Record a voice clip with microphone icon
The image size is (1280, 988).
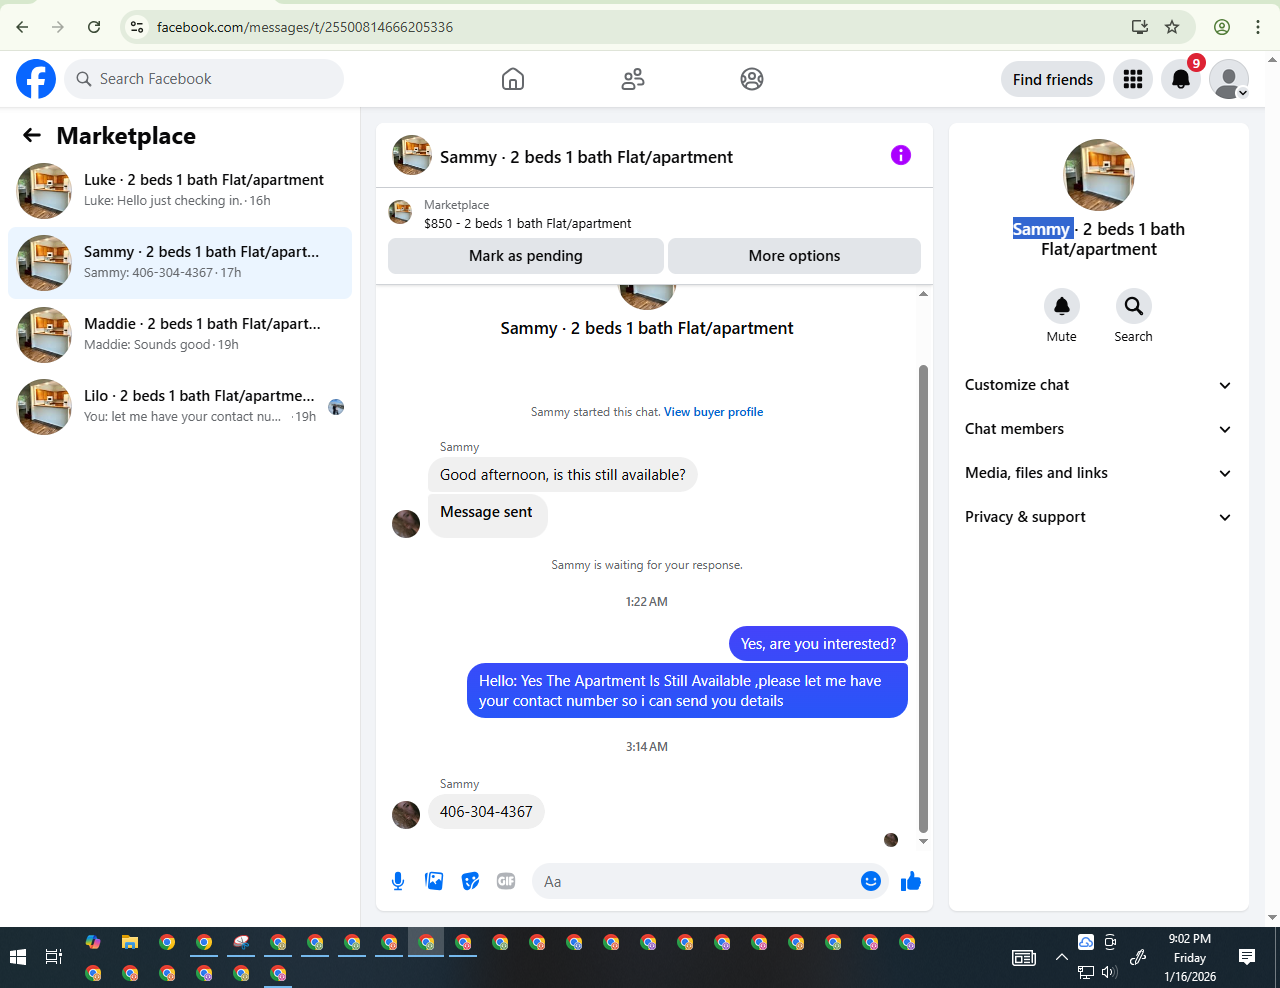coord(398,881)
